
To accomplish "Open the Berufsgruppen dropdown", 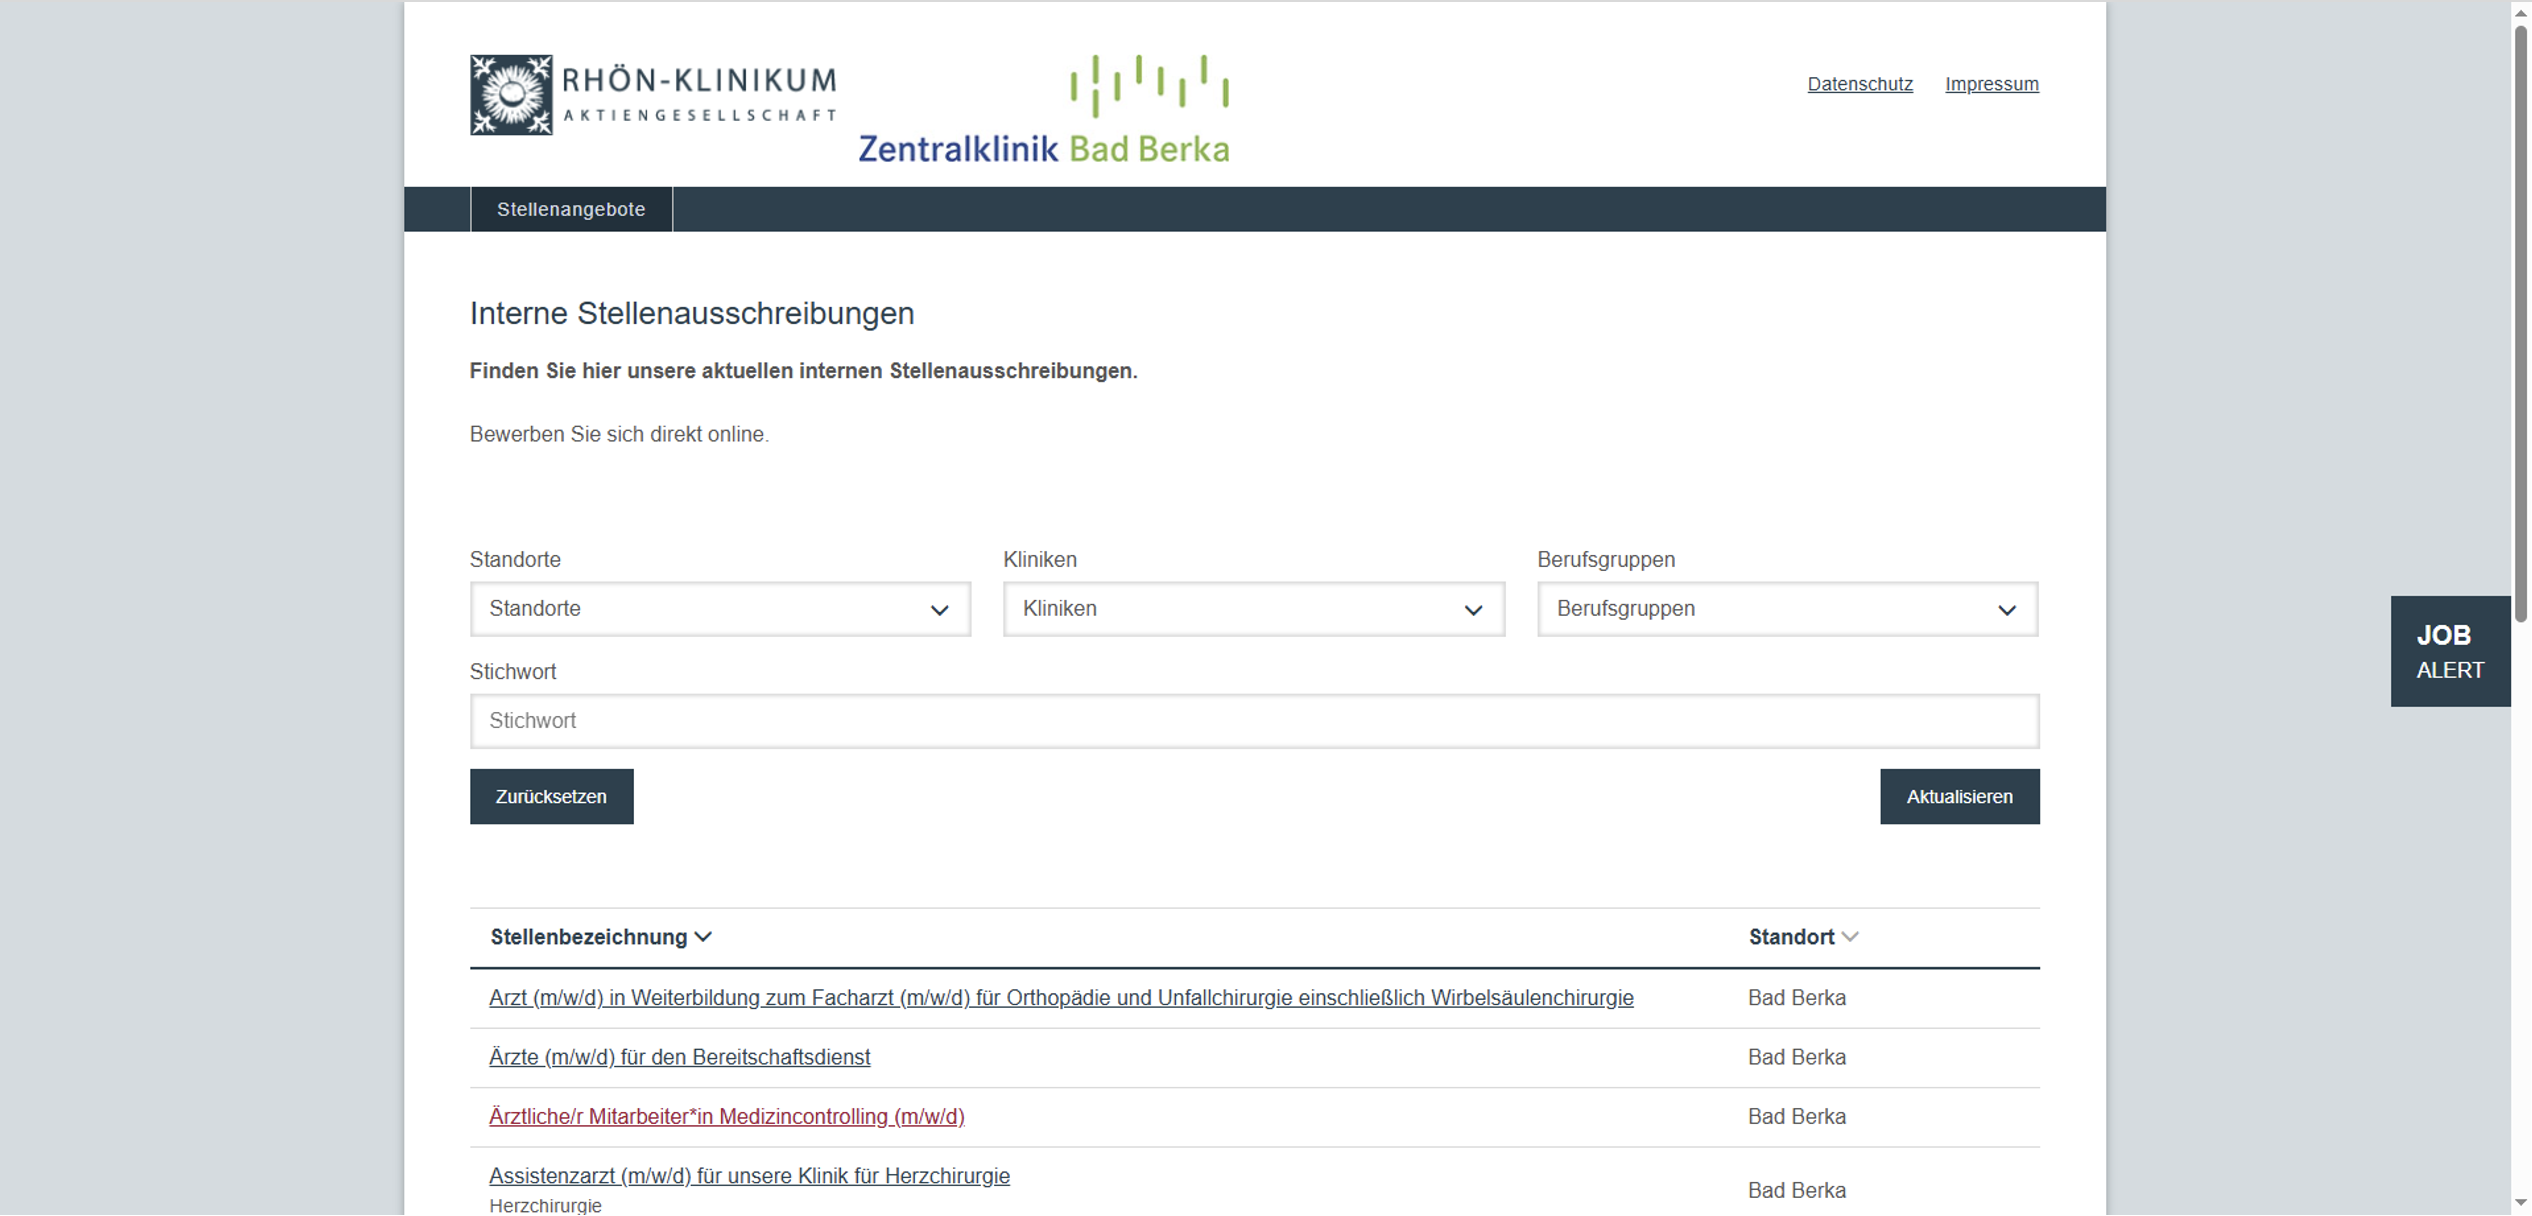I will [1787, 609].
